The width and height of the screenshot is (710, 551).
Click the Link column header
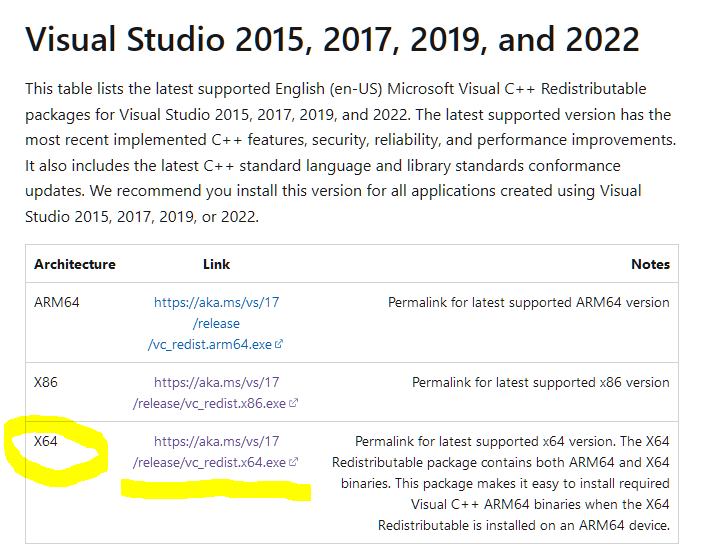[216, 264]
